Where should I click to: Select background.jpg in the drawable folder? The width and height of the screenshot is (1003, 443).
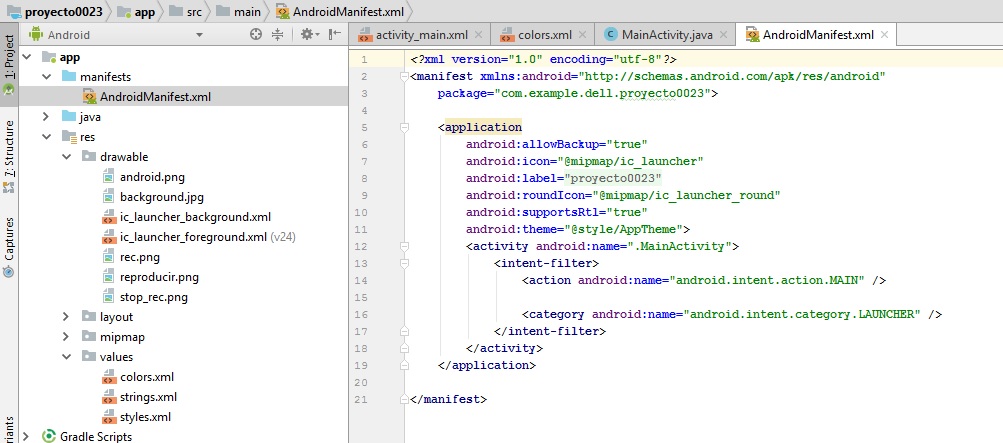tap(161, 196)
